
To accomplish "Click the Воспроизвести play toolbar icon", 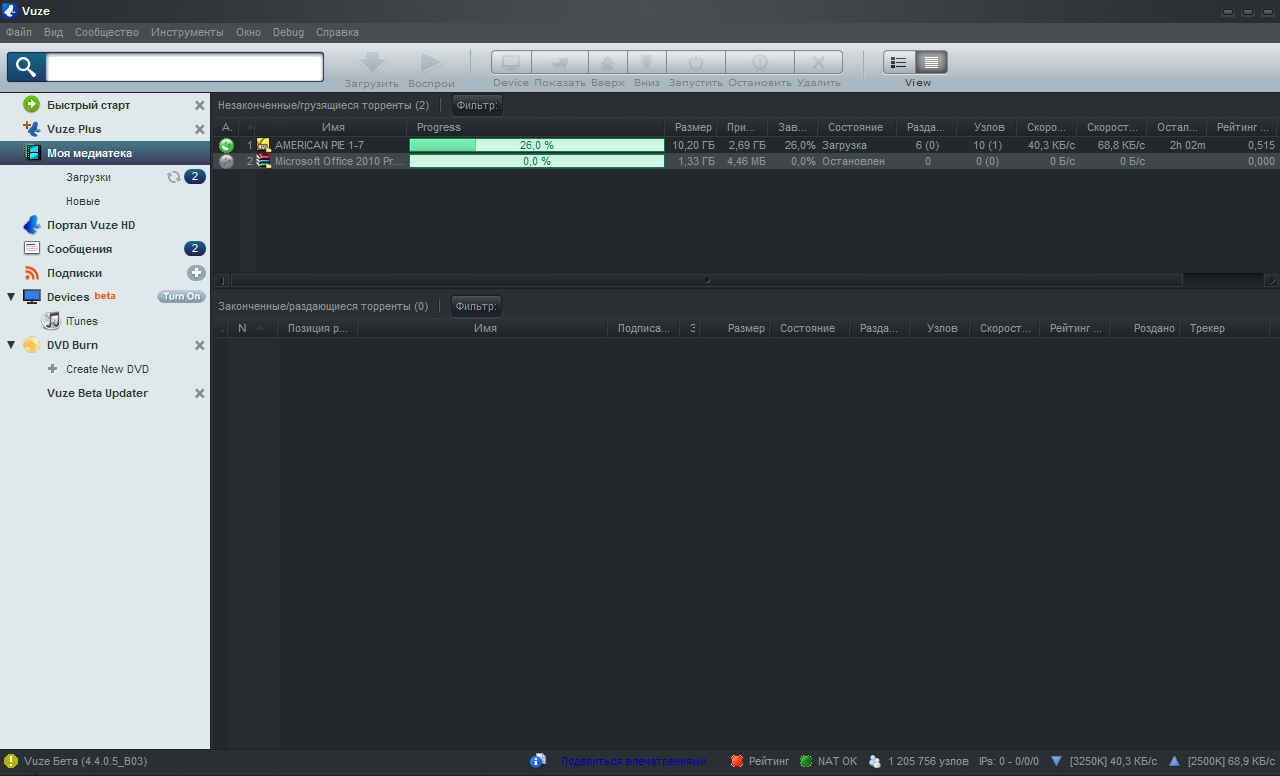I will coord(431,63).
